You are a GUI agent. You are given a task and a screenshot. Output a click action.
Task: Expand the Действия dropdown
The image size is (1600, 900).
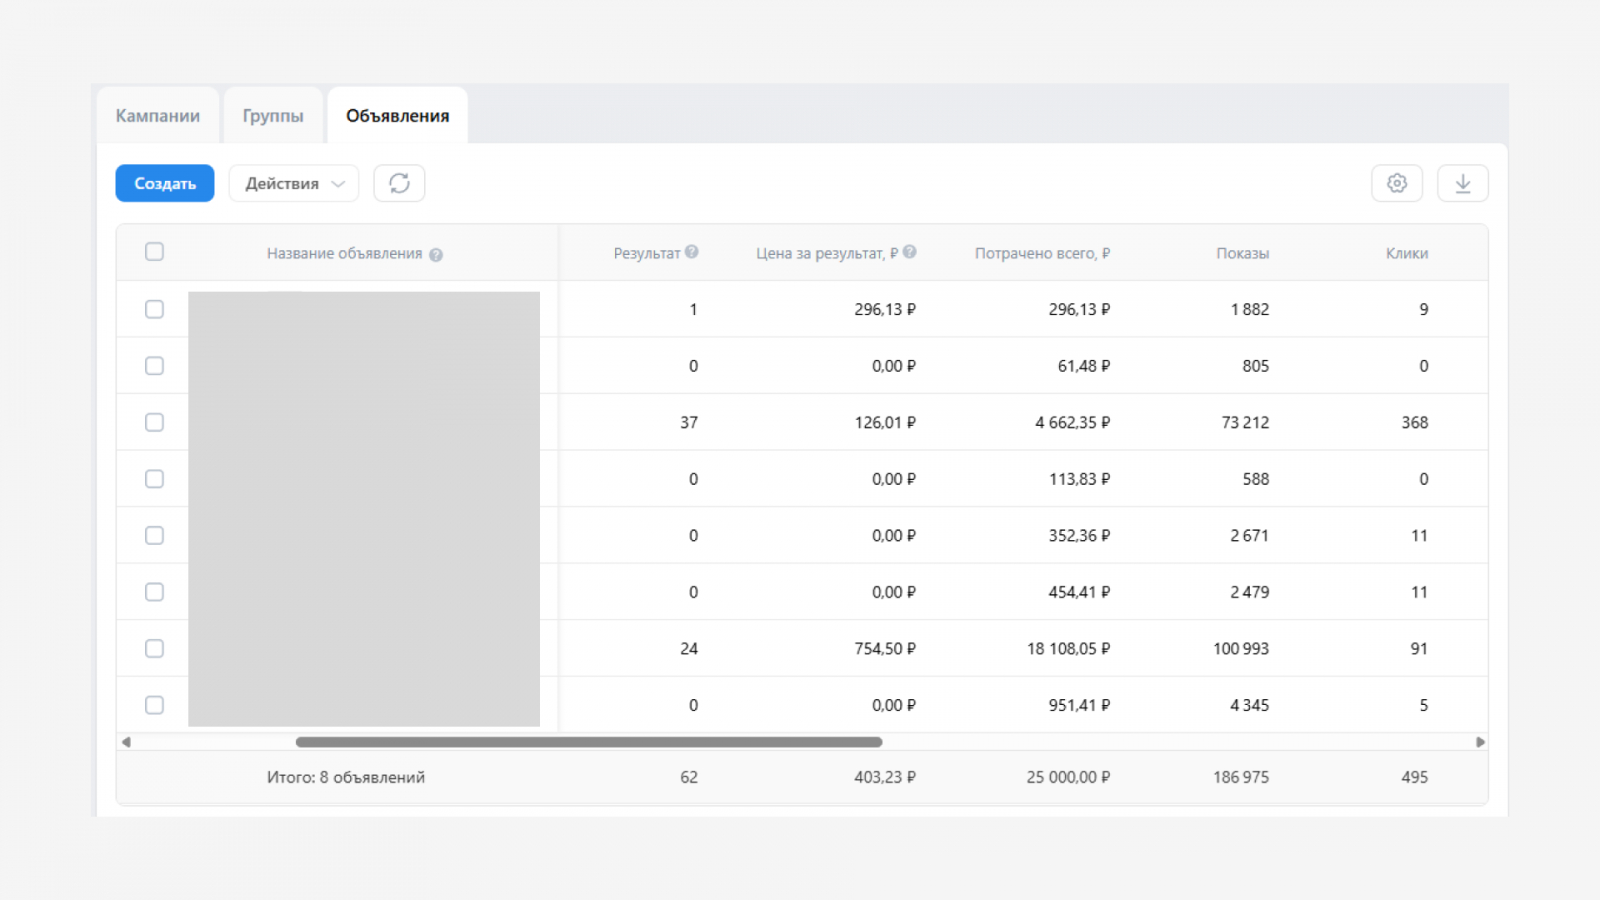[293, 183]
